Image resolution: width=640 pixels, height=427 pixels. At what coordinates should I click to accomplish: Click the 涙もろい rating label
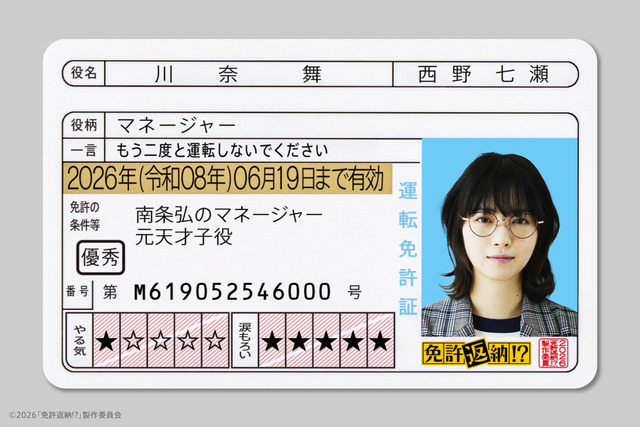[245, 341]
